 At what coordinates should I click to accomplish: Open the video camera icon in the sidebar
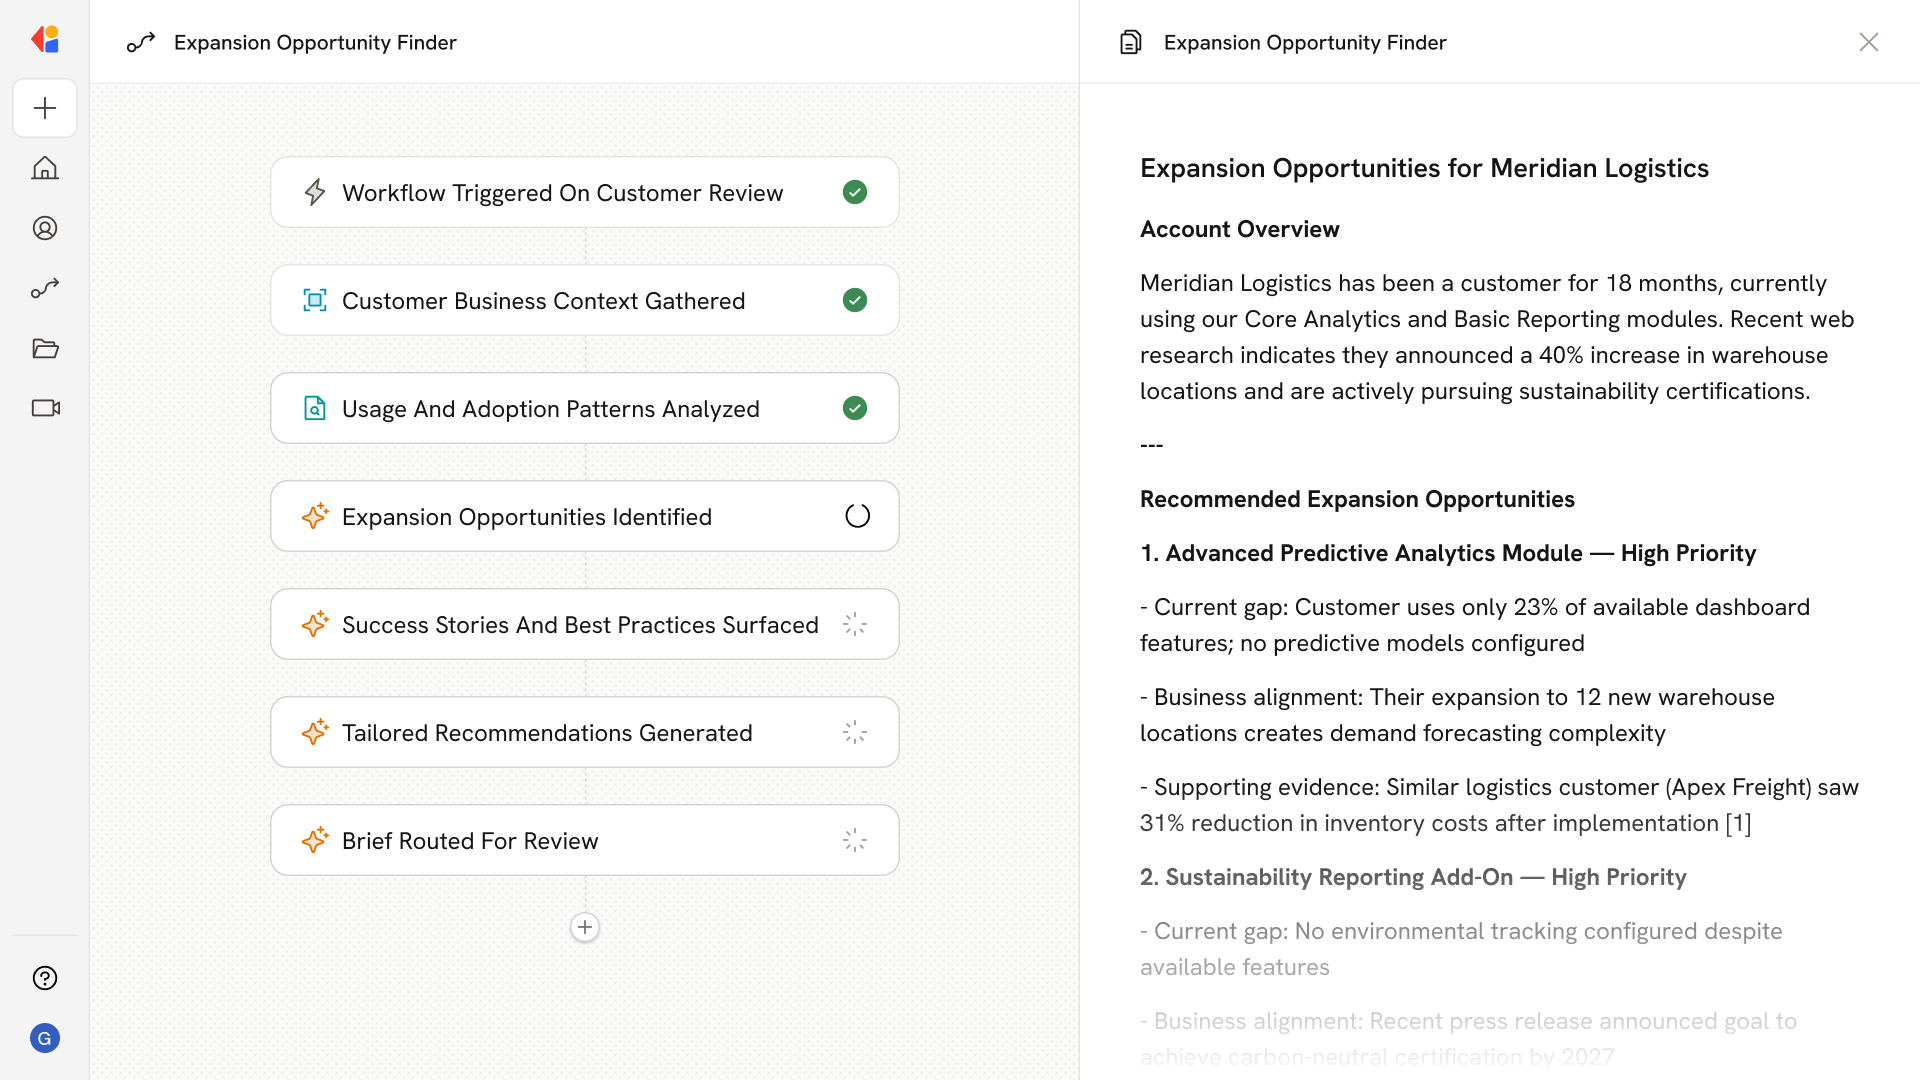click(45, 408)
